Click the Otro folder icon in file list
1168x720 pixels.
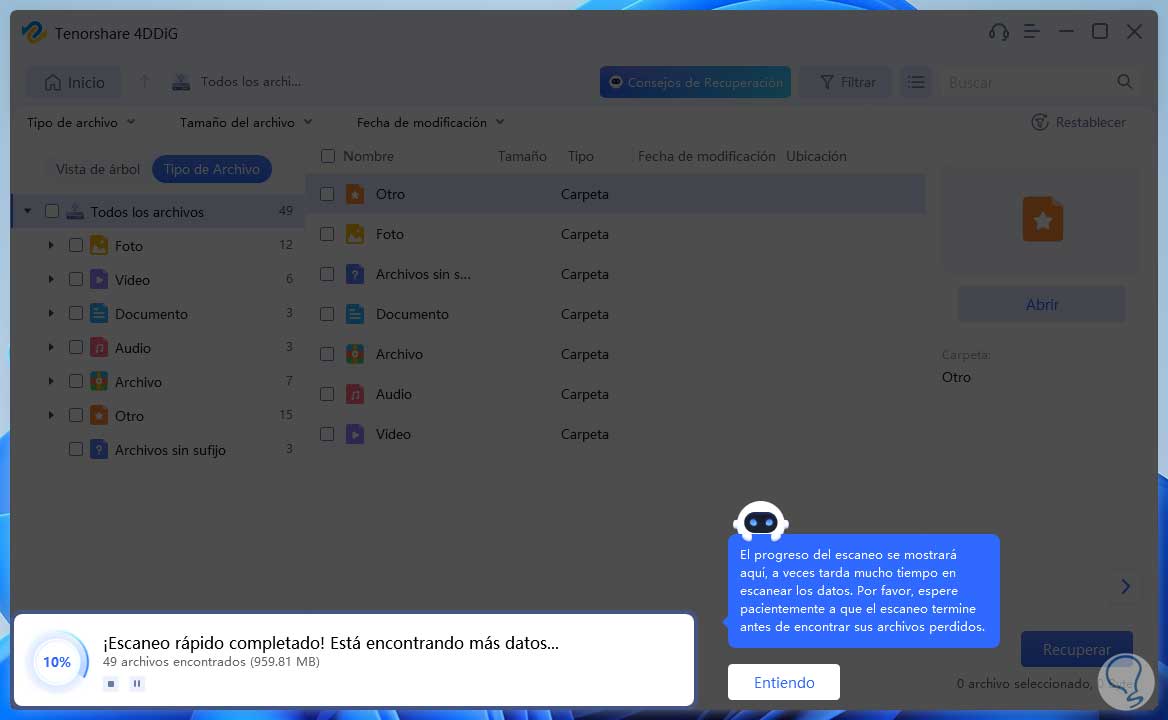(355, 194)
